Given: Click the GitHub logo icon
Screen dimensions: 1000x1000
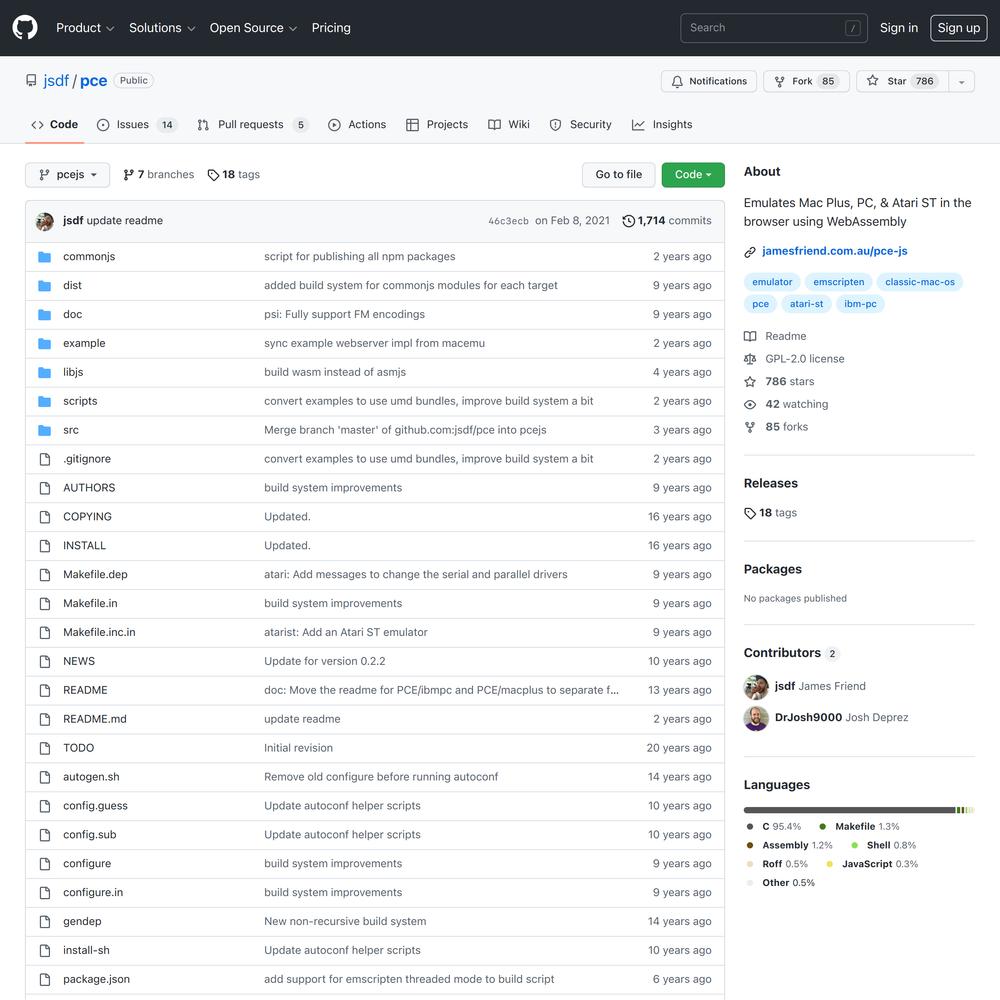Looking at the screenshot, I should (25, 27).
